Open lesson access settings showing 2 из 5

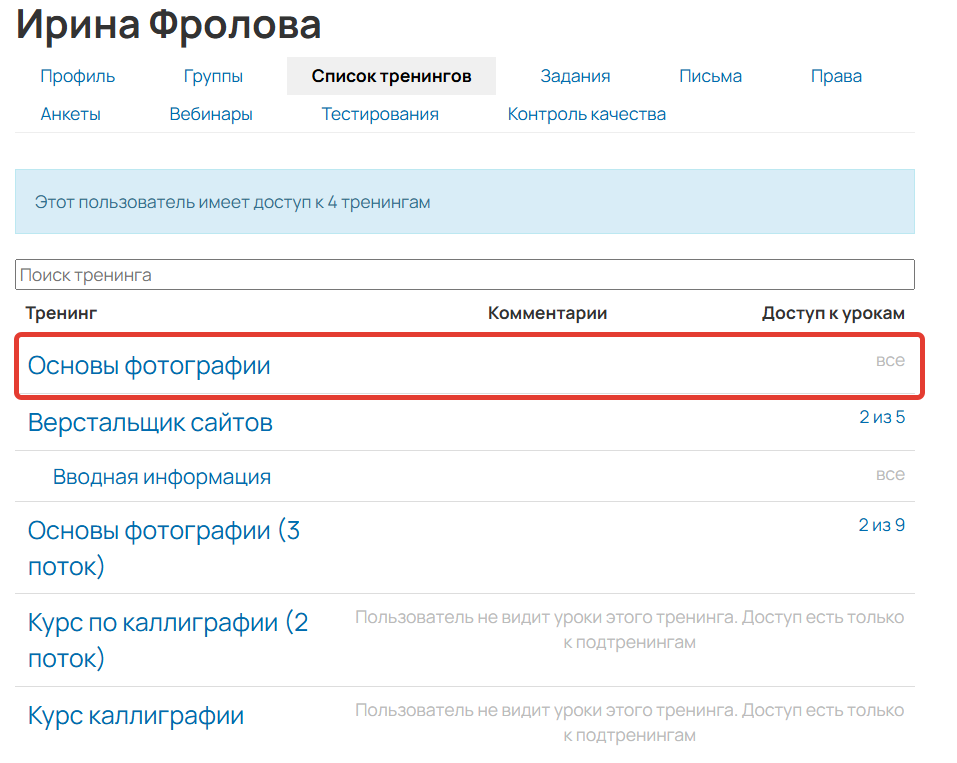point(881,416)
